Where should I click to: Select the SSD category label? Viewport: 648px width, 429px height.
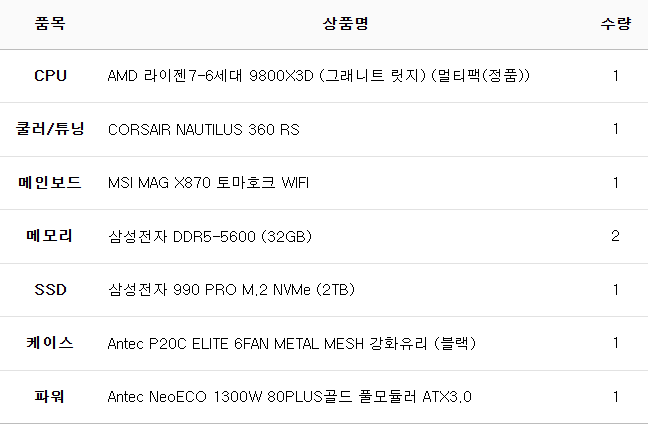(x=50, y=290)
